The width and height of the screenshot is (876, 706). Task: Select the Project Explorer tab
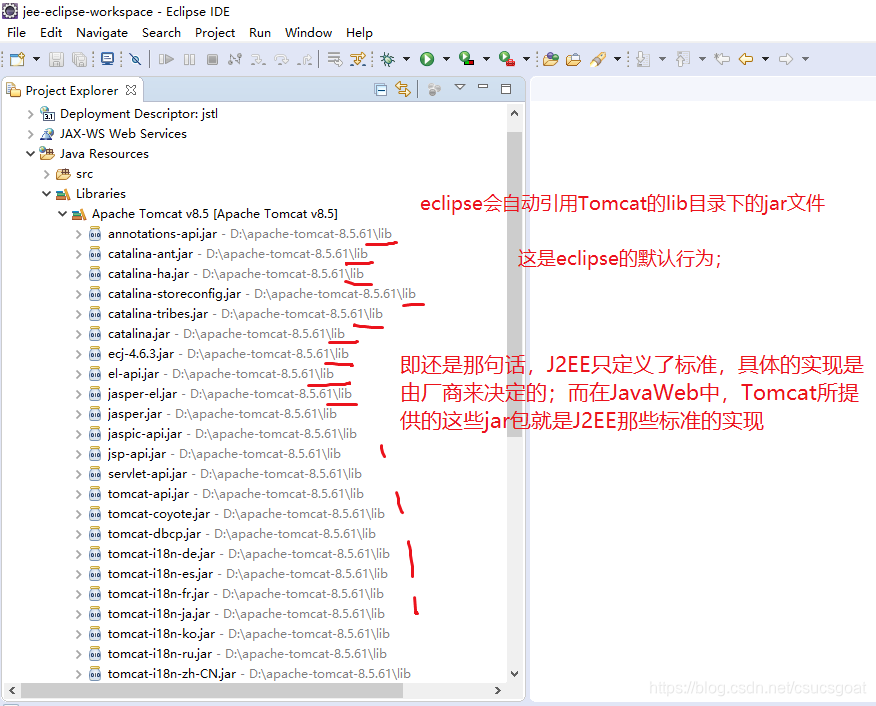coord(72,90)
